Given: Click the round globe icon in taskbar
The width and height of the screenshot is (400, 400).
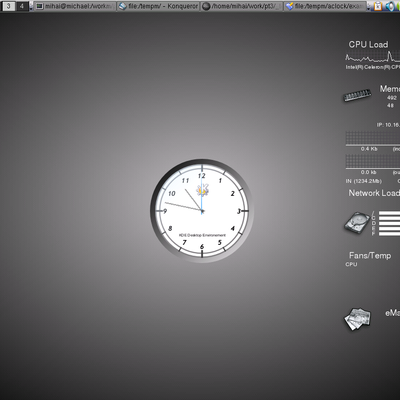Looking at the screenshot, I should (x=206, y=6).
